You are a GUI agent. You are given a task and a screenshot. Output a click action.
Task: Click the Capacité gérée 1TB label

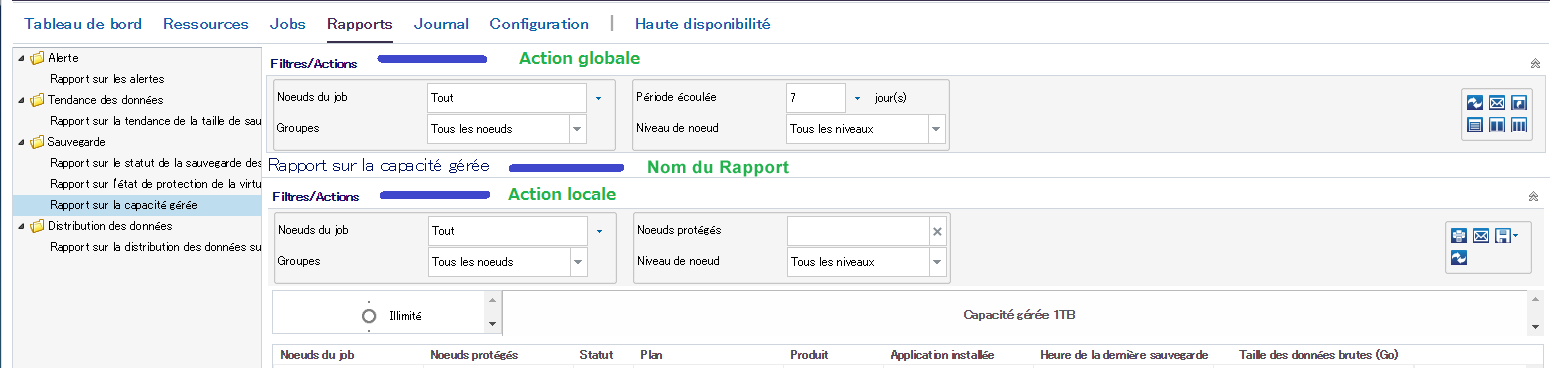click(1019, 315)
